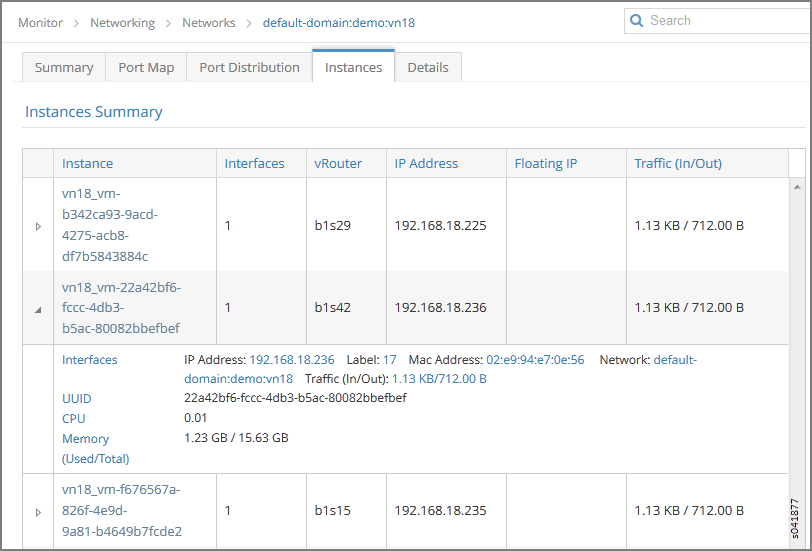The width and height of the screenshot is (812, 551).
Task: Open Networks breadcrumb link
Action: pyautogui.click(x=209, y=22)
